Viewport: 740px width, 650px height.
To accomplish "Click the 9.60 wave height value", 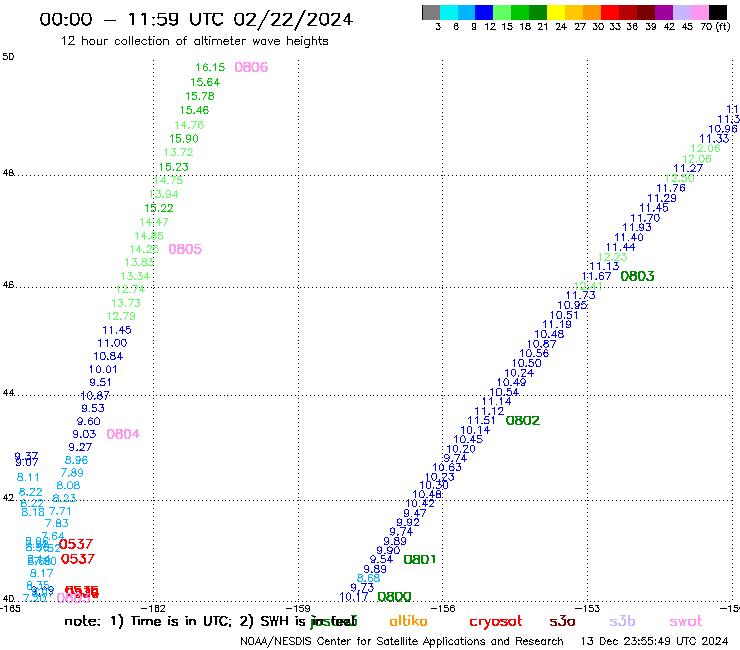I will [88, 422].
